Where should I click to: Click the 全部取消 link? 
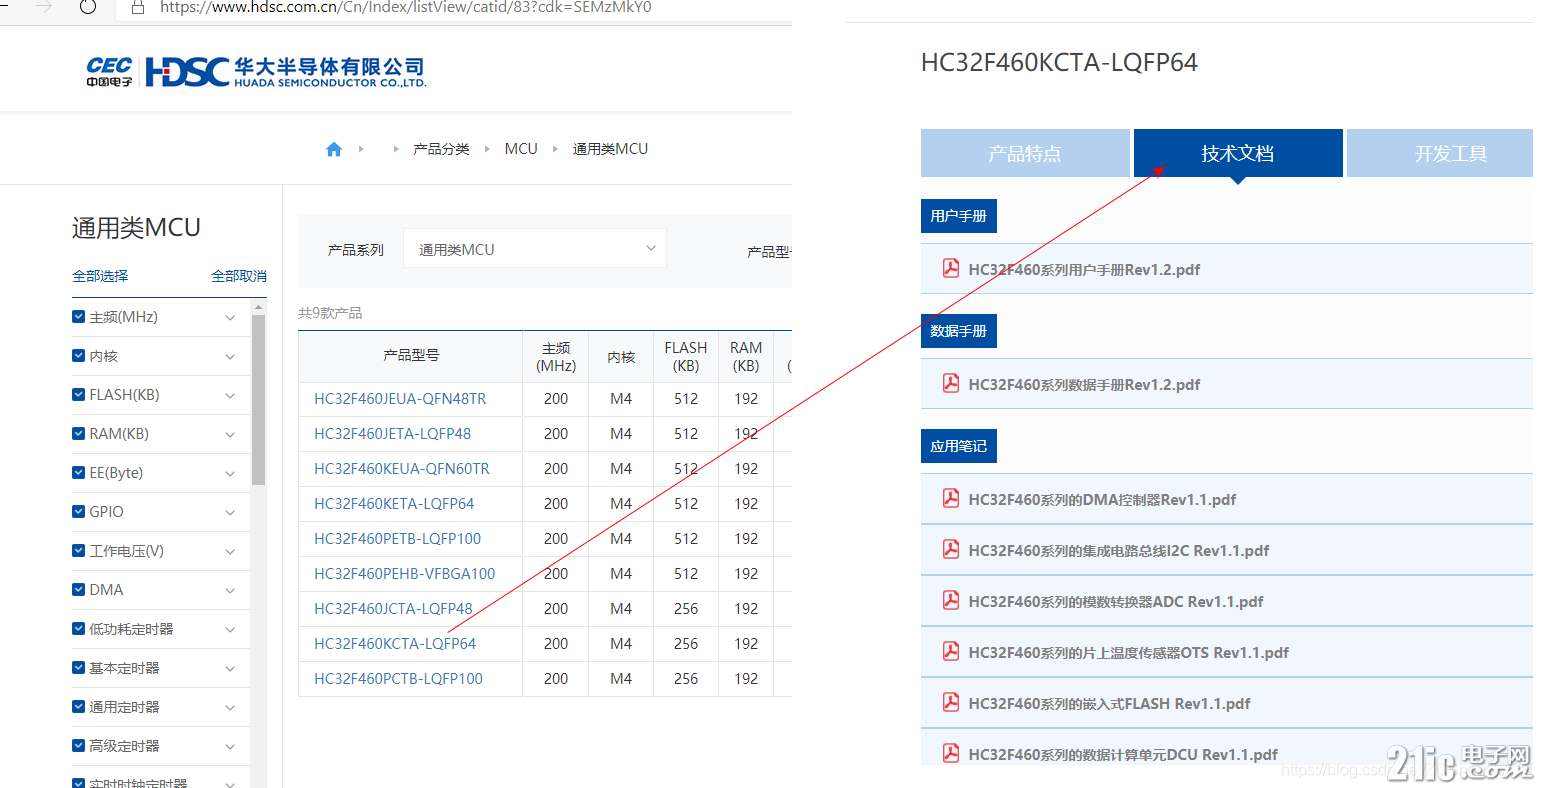[x=239, y=276]
